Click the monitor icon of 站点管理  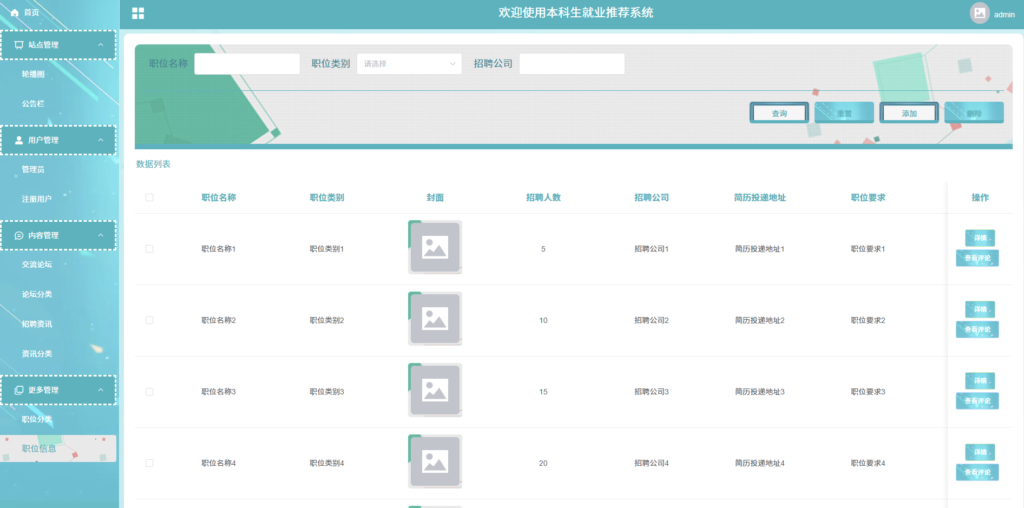point(19,45)
